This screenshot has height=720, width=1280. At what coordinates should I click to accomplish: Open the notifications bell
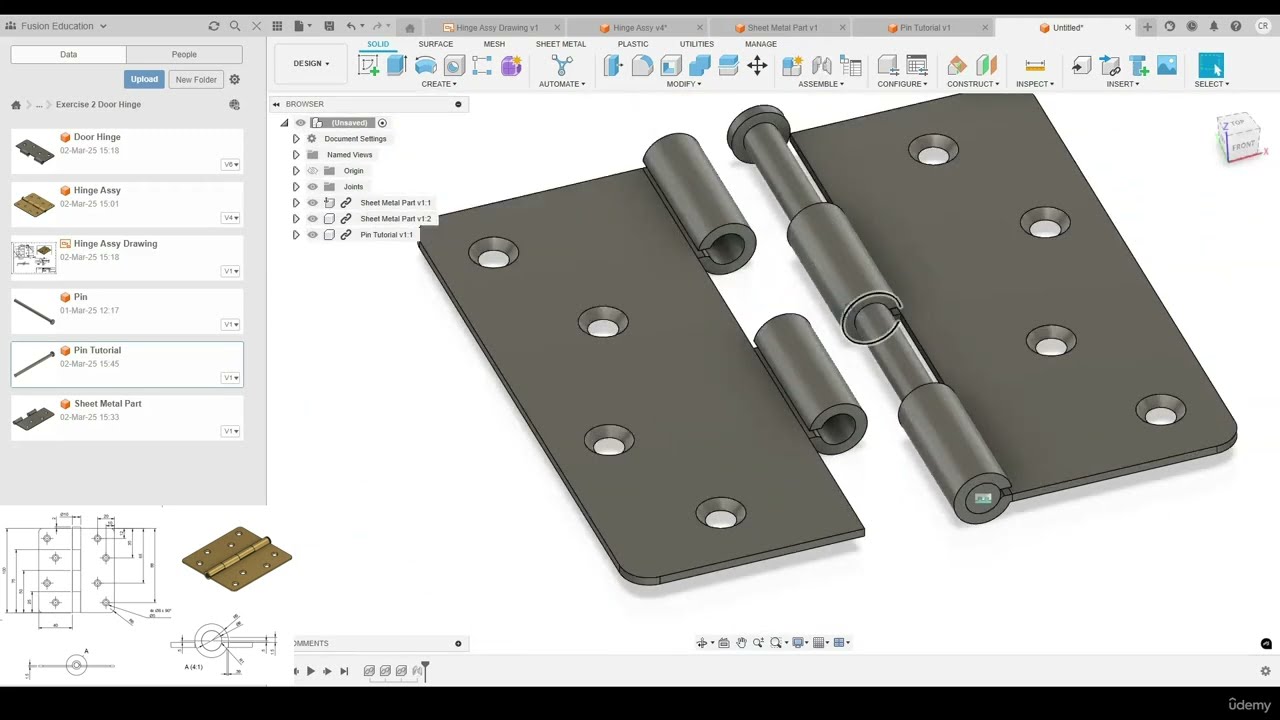[x=1214, y=27]
